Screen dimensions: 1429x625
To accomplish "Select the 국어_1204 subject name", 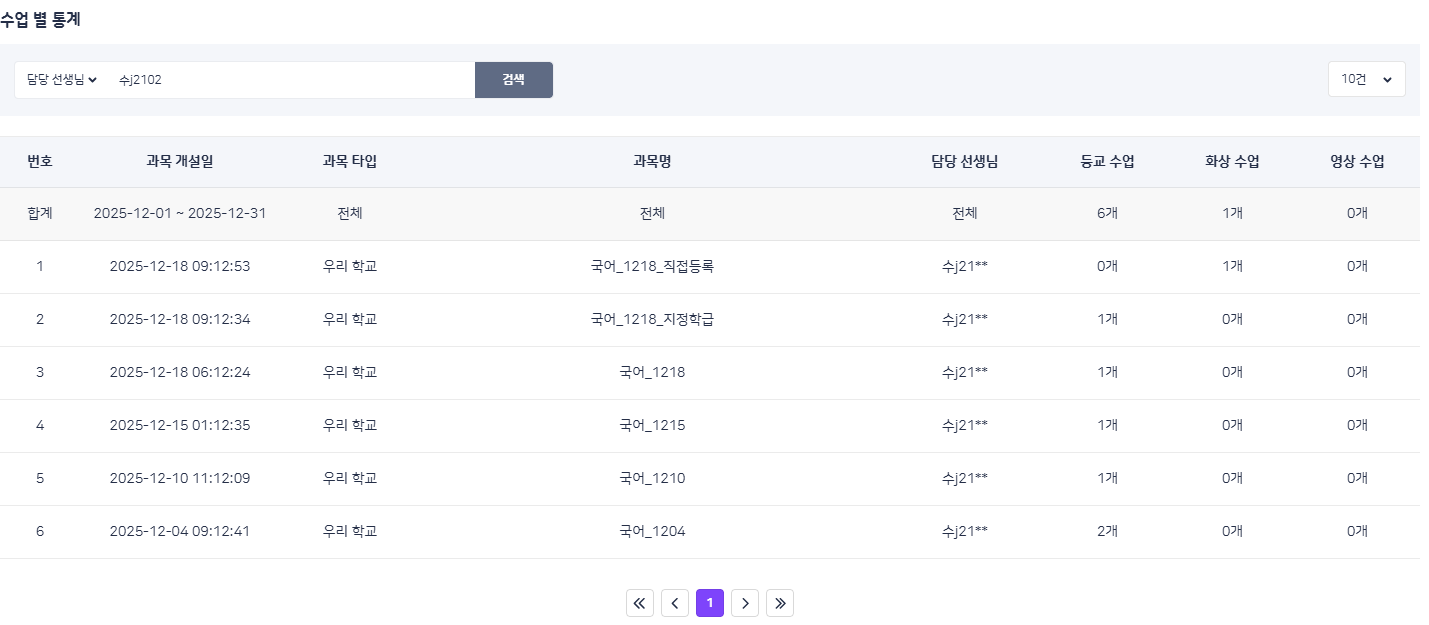I will [652, 531].
